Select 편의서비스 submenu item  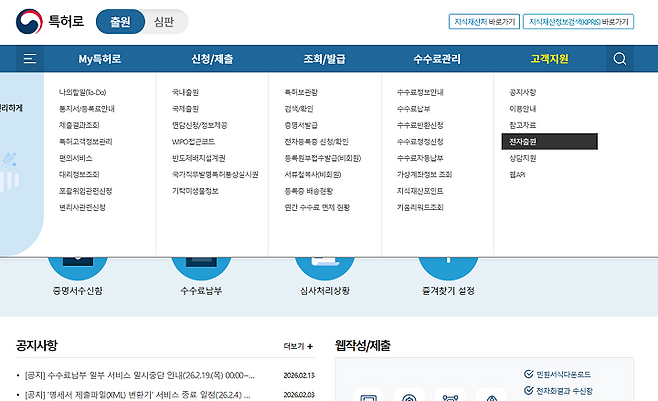(x=76, y=158)
